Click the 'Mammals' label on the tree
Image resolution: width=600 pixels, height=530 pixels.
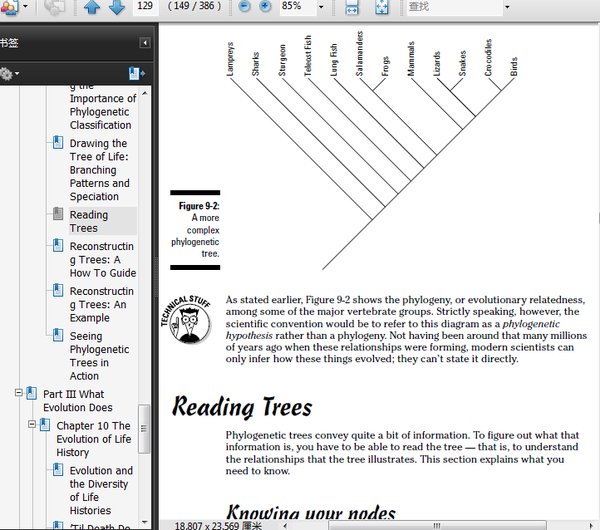coord(411,59)
